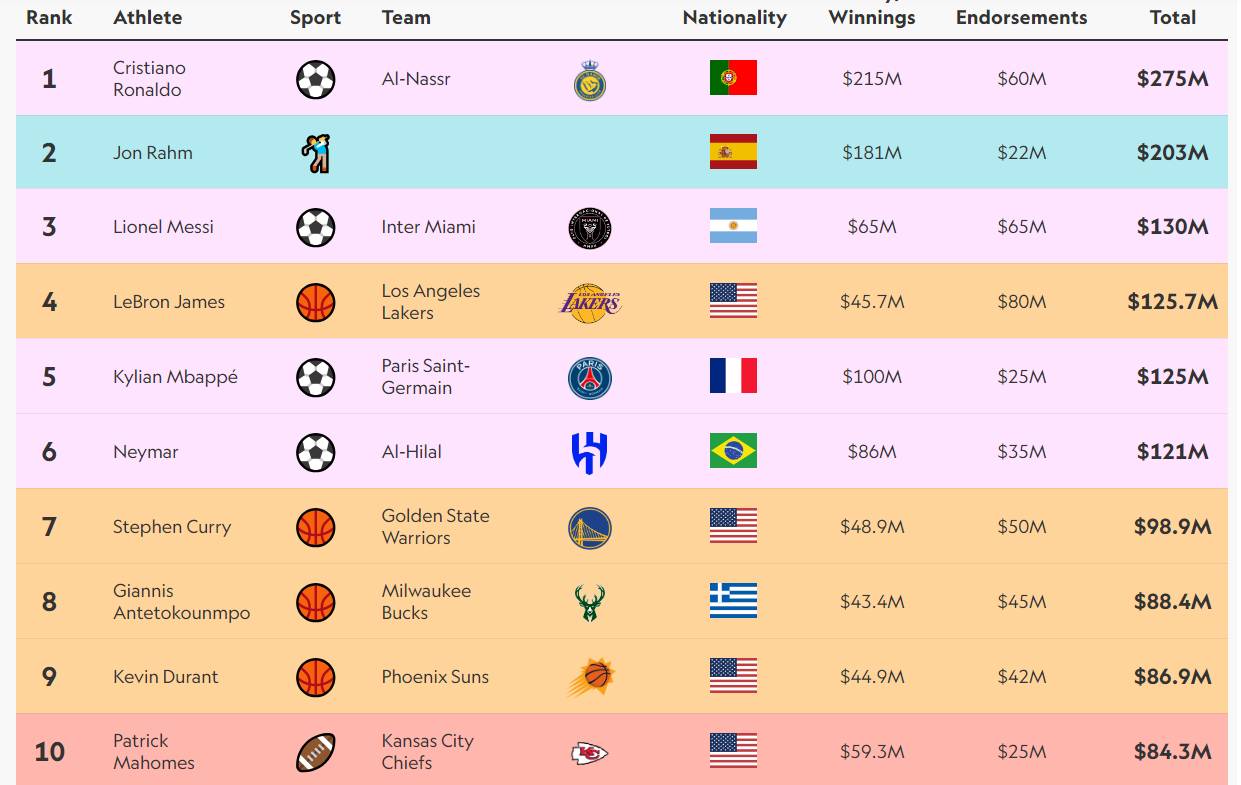Click the Portugal flag in Ronaldo's row

(733, 78)
